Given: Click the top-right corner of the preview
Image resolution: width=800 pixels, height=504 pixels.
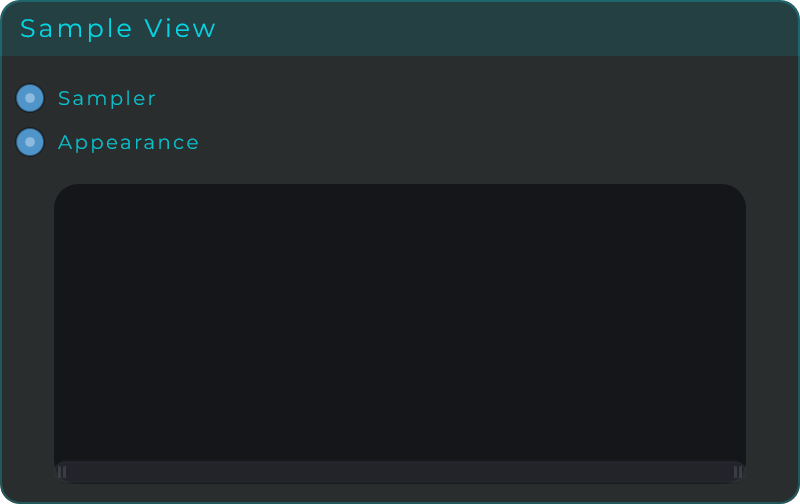Looking at the screenshot, I should [x=736, y=194].
